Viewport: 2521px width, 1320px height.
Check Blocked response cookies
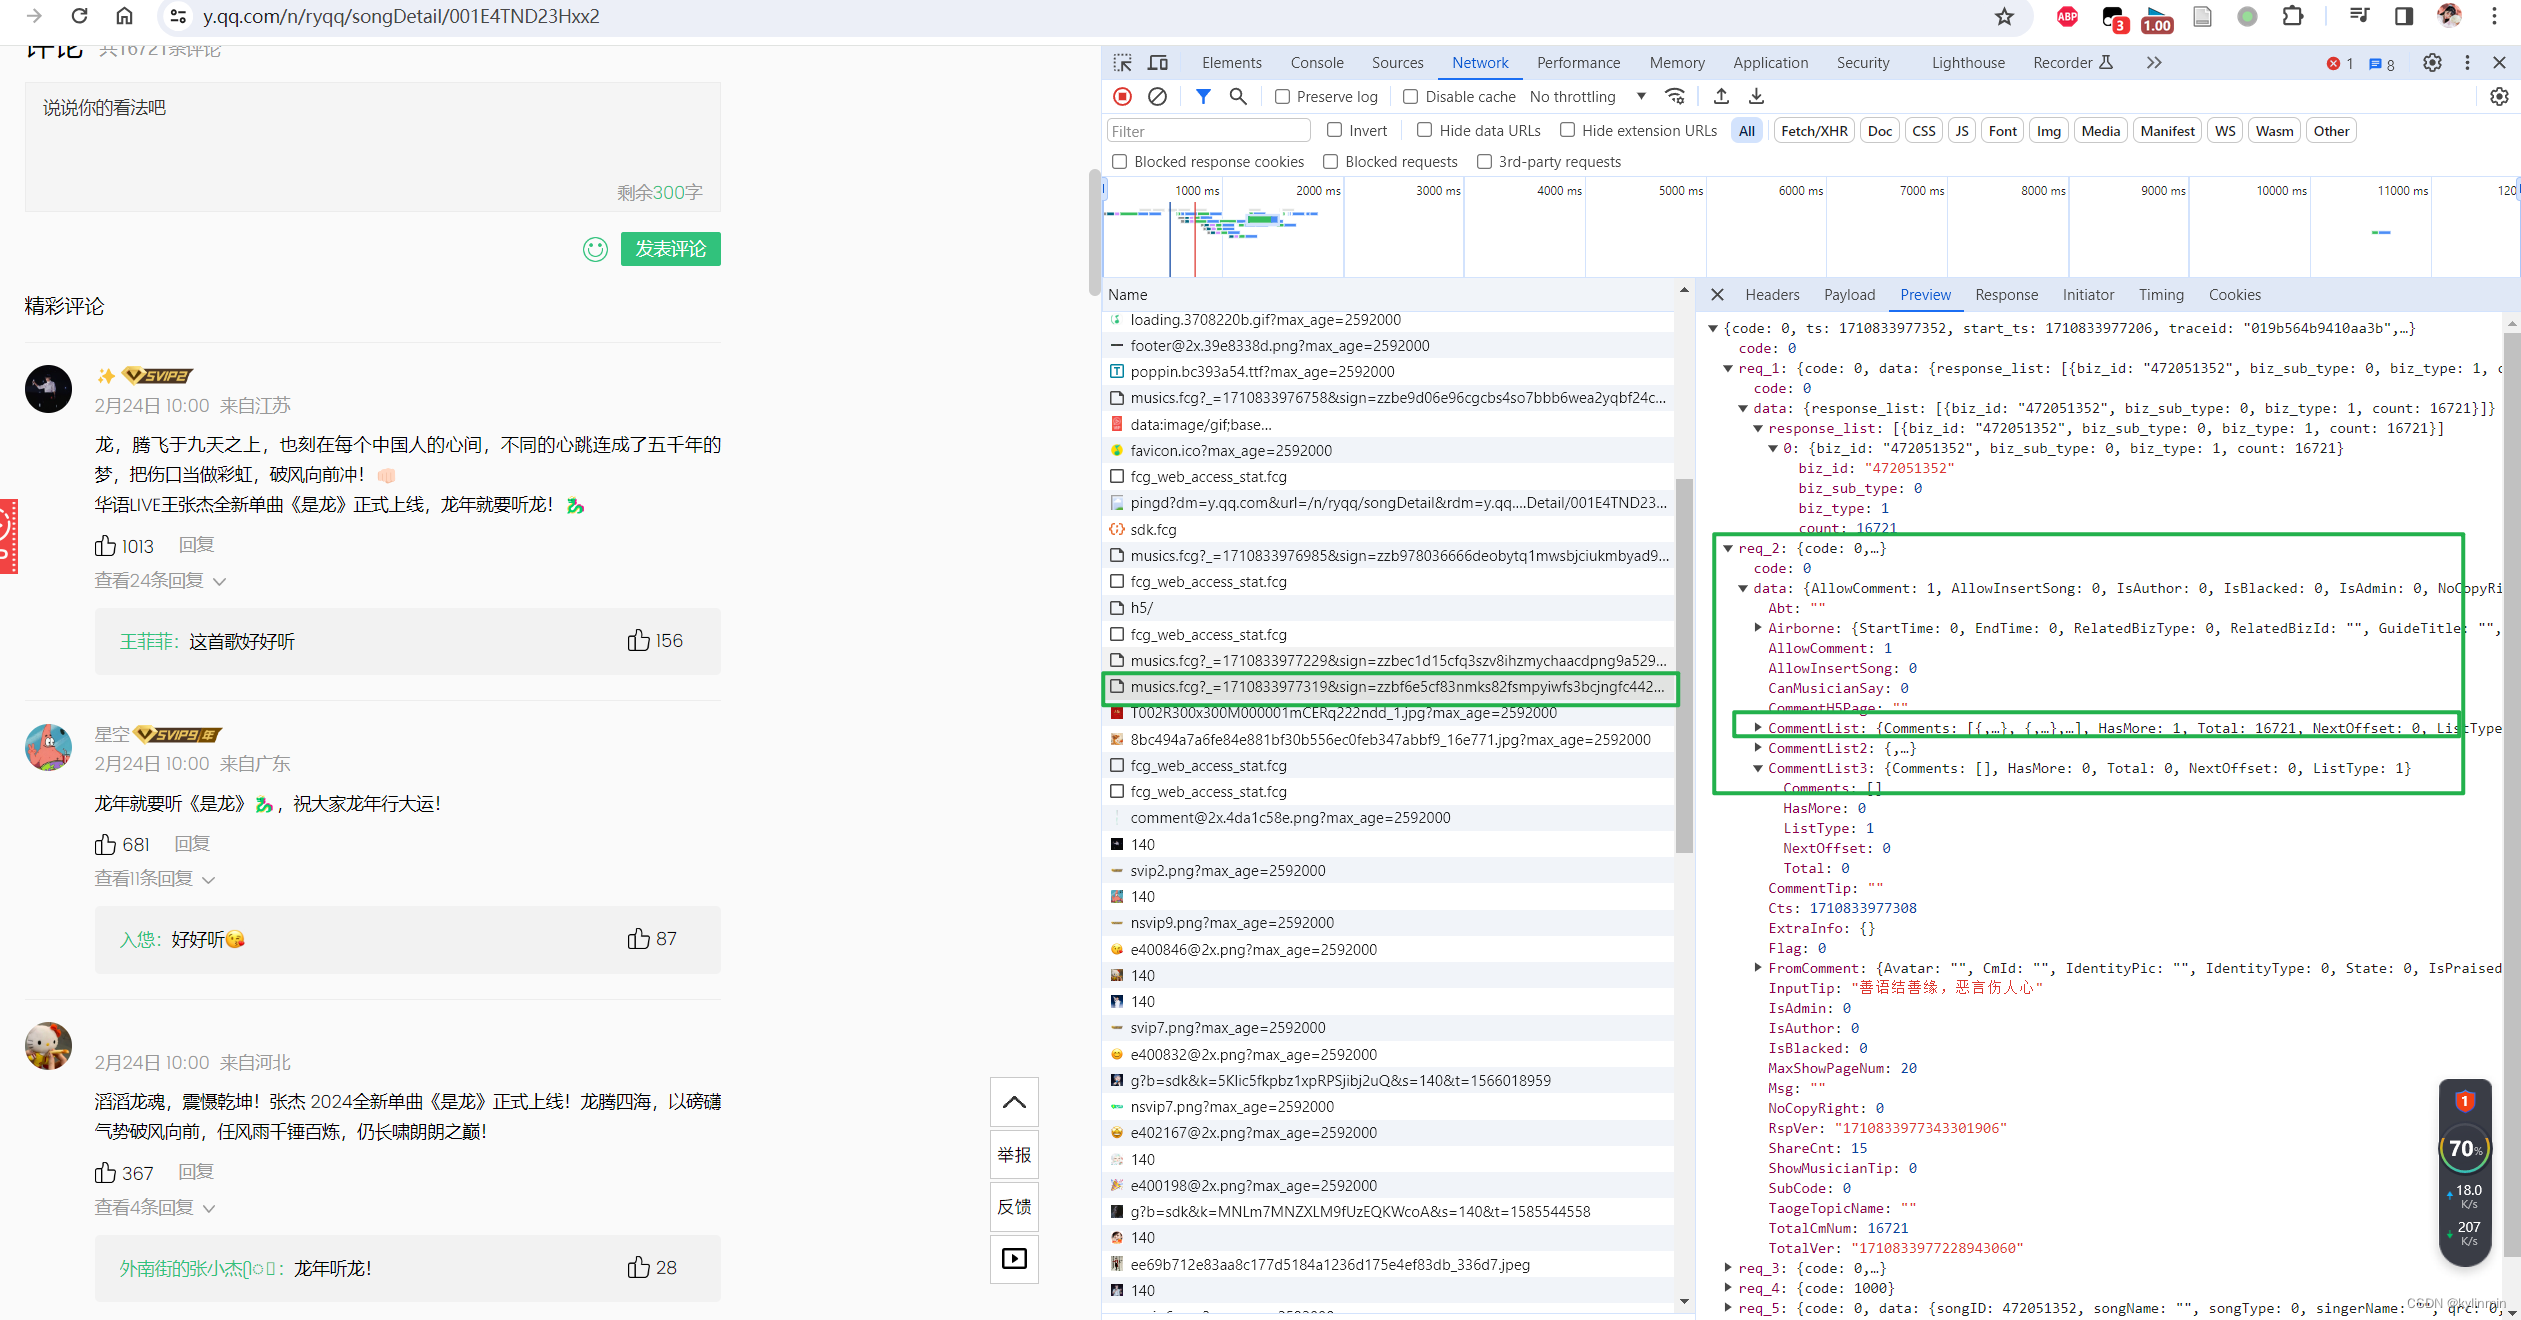click(1119, 162)
